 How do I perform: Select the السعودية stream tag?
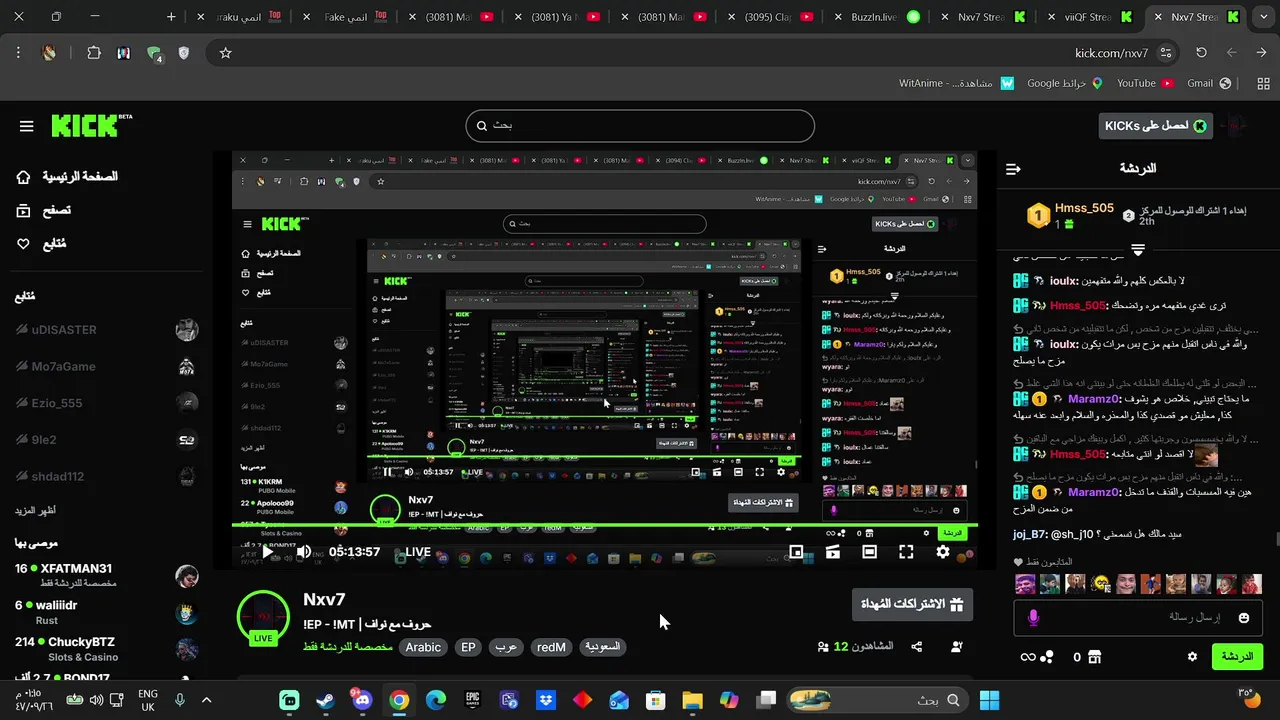coord(603,647)
